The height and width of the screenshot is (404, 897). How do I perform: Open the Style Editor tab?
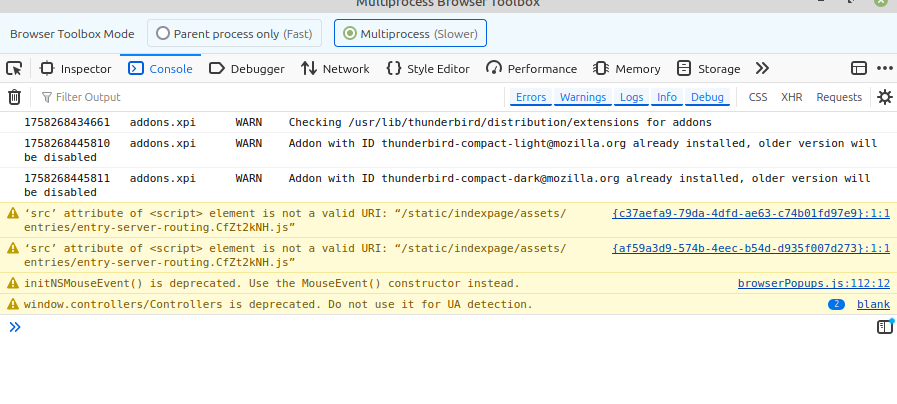pyautogui.click(x=427, y=69)
